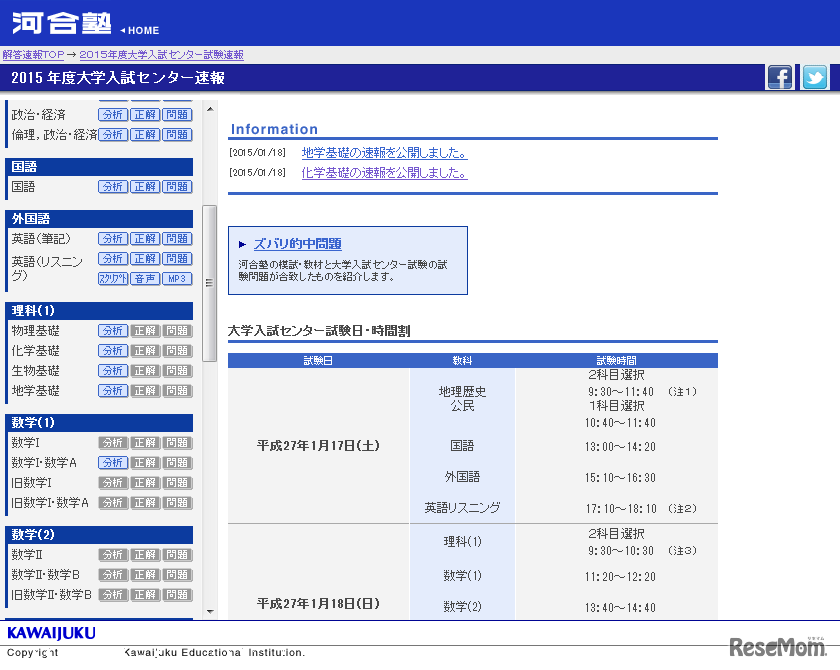Screen dimensions: 840x670
Task: Open 問題 for 数学II・数学B
Action: tap(176, 574)
